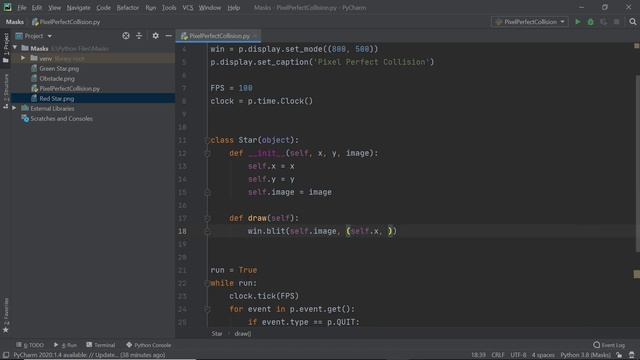Viewport: 640px width, 360px height.
Task: Close the PixelPerfectCollision.py editor tab
Action: pyautogui.click(x=255, y=36)
